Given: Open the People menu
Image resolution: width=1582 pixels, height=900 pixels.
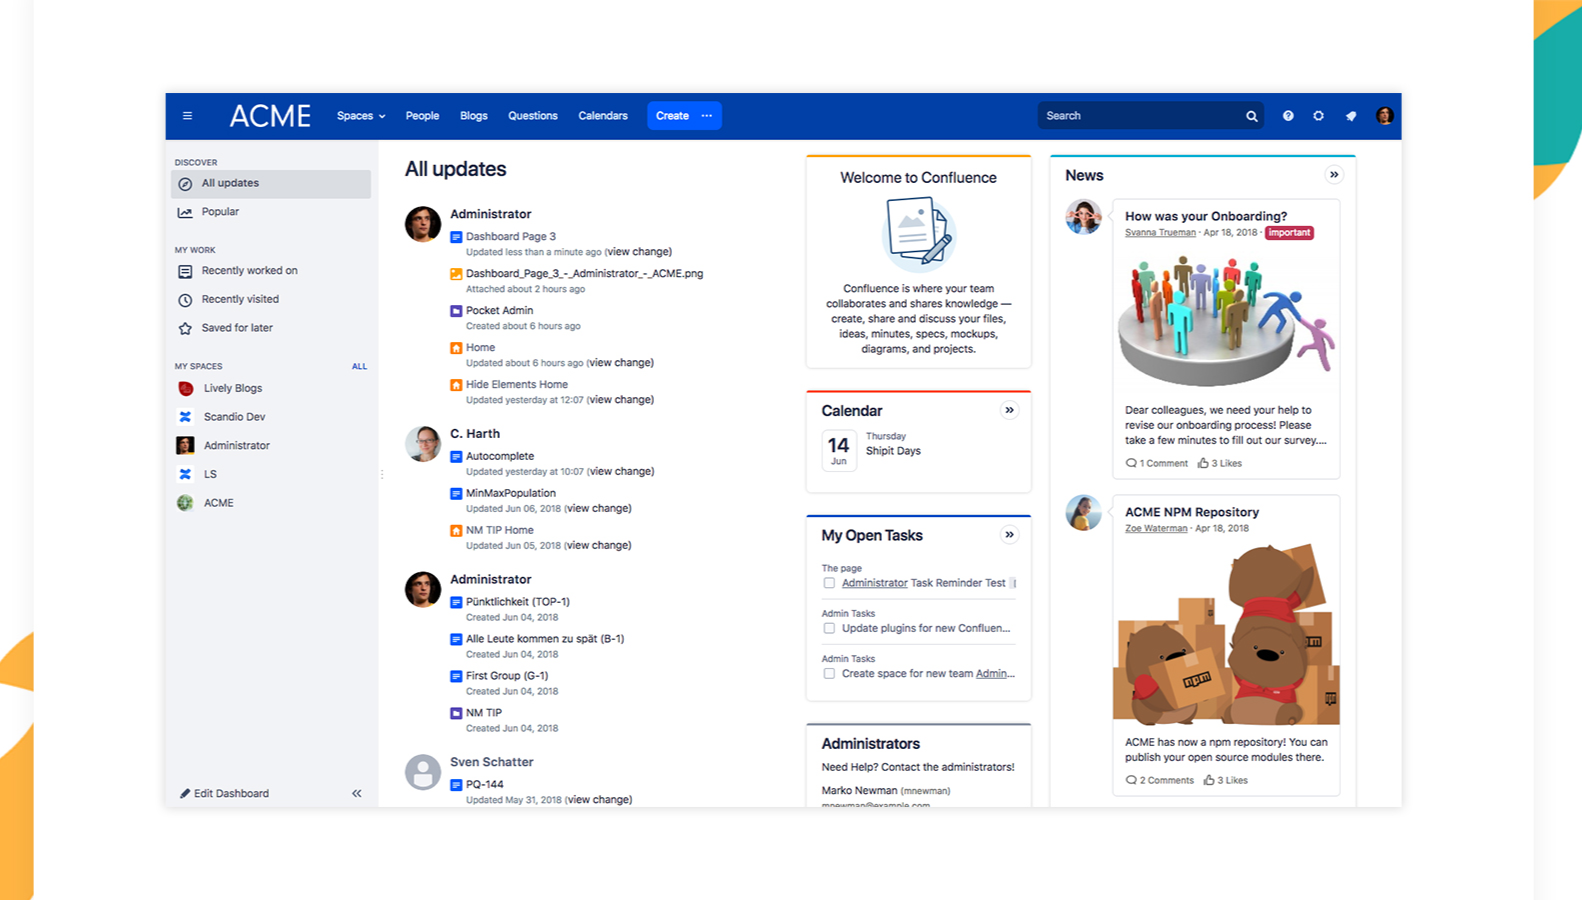Looking at the screenshot, I should pos(422,116).
